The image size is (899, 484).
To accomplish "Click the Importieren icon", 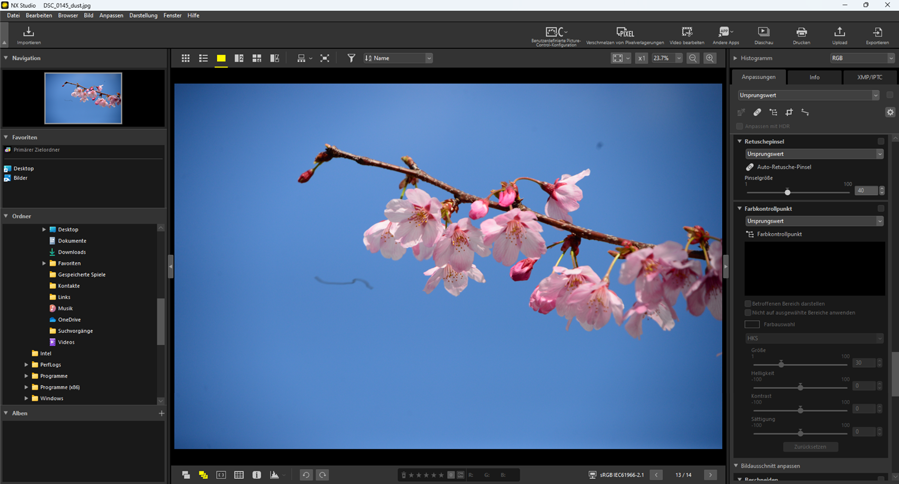I will pyautogui.click(x=28, y=35).
